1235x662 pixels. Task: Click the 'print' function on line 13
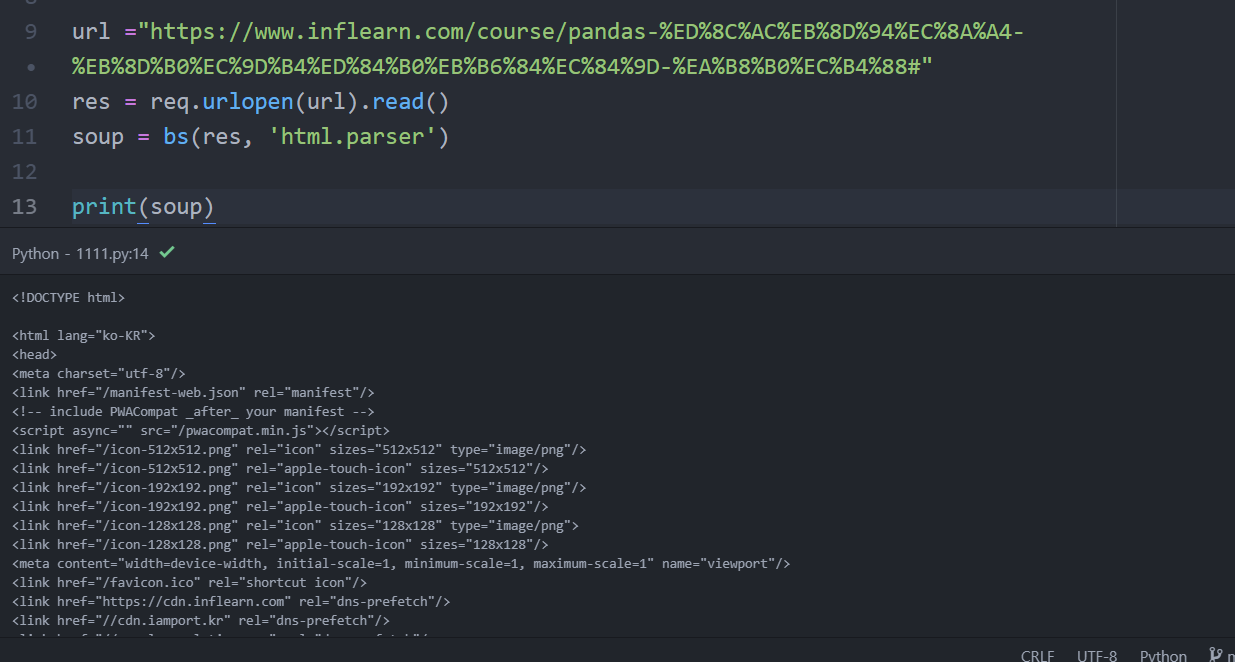tap(104, 207)
